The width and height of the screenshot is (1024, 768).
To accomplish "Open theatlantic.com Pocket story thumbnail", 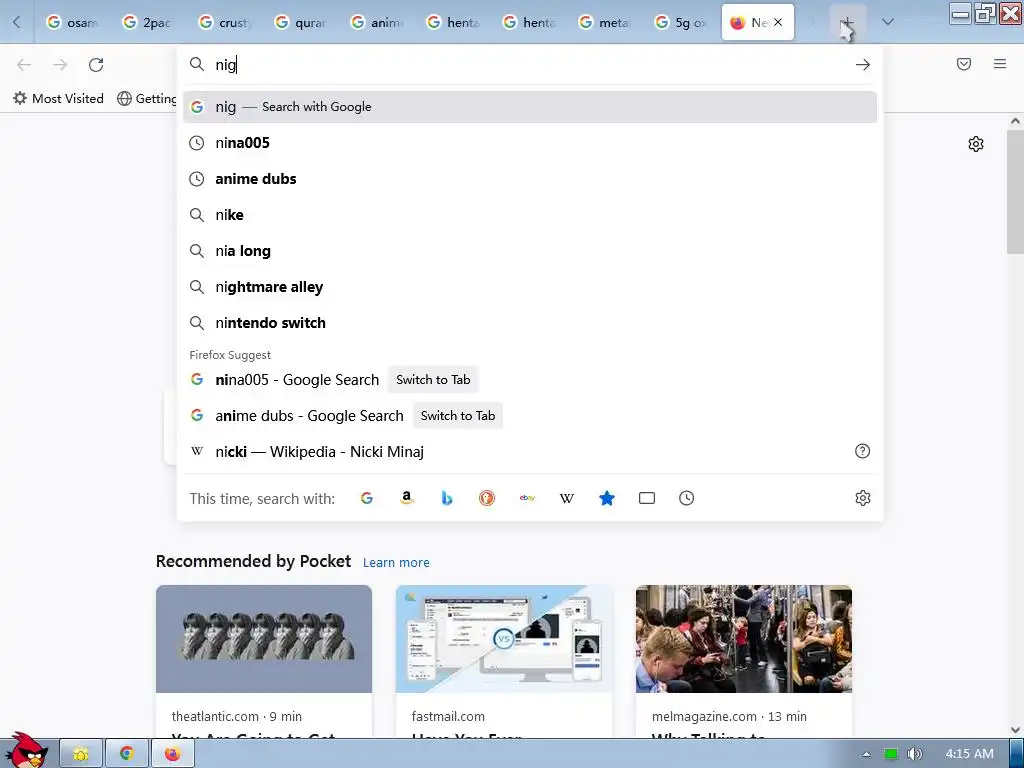I will pyautogui.click(x=264, y=639).
